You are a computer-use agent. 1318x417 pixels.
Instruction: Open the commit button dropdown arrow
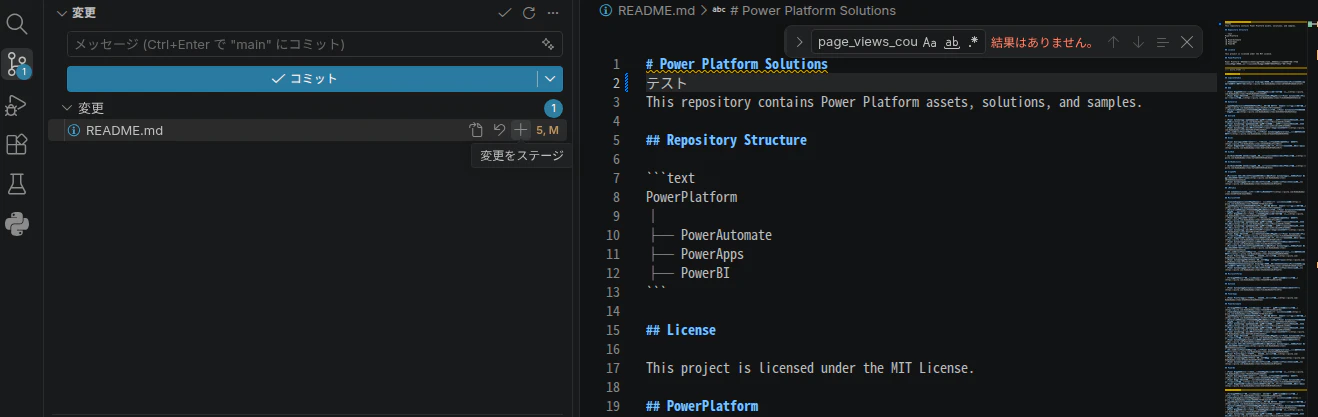(550, 78)
